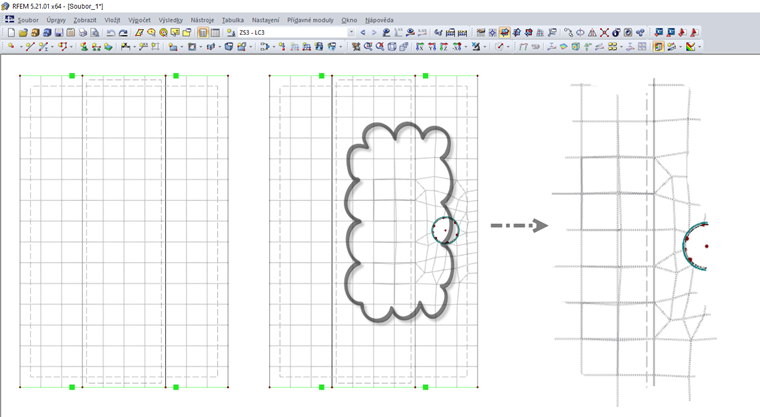Select the new surface tool icon
The image size is (760, 417).
[x=172, y=47]
